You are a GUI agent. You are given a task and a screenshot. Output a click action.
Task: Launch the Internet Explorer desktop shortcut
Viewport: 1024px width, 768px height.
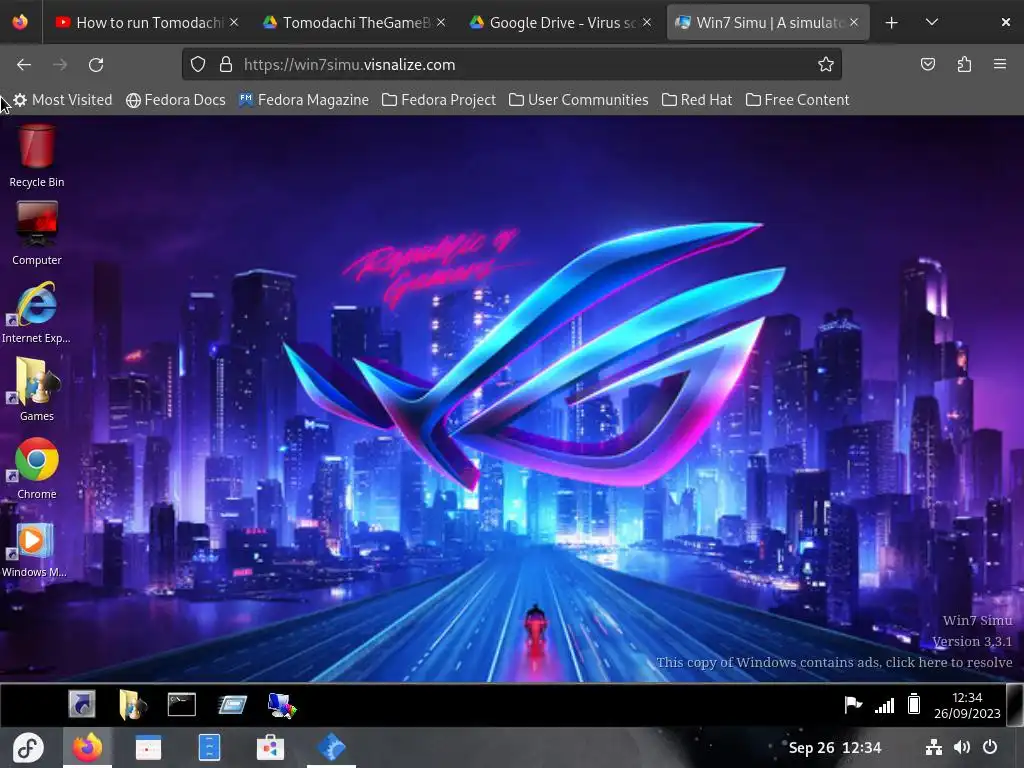click(36, 312)
